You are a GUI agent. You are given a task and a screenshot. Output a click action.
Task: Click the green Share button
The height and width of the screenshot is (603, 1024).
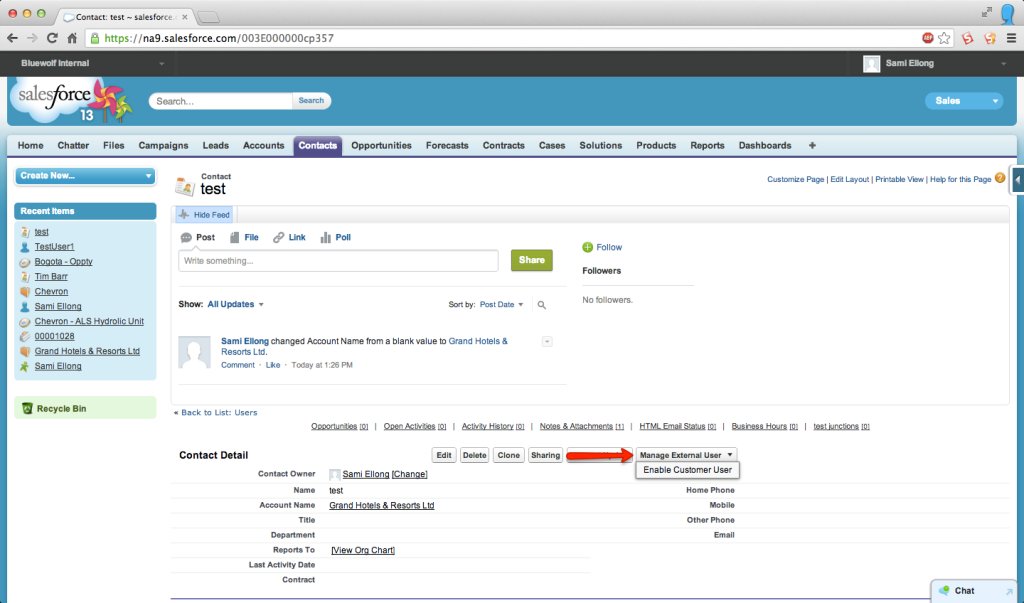click(x=532, y=260)
